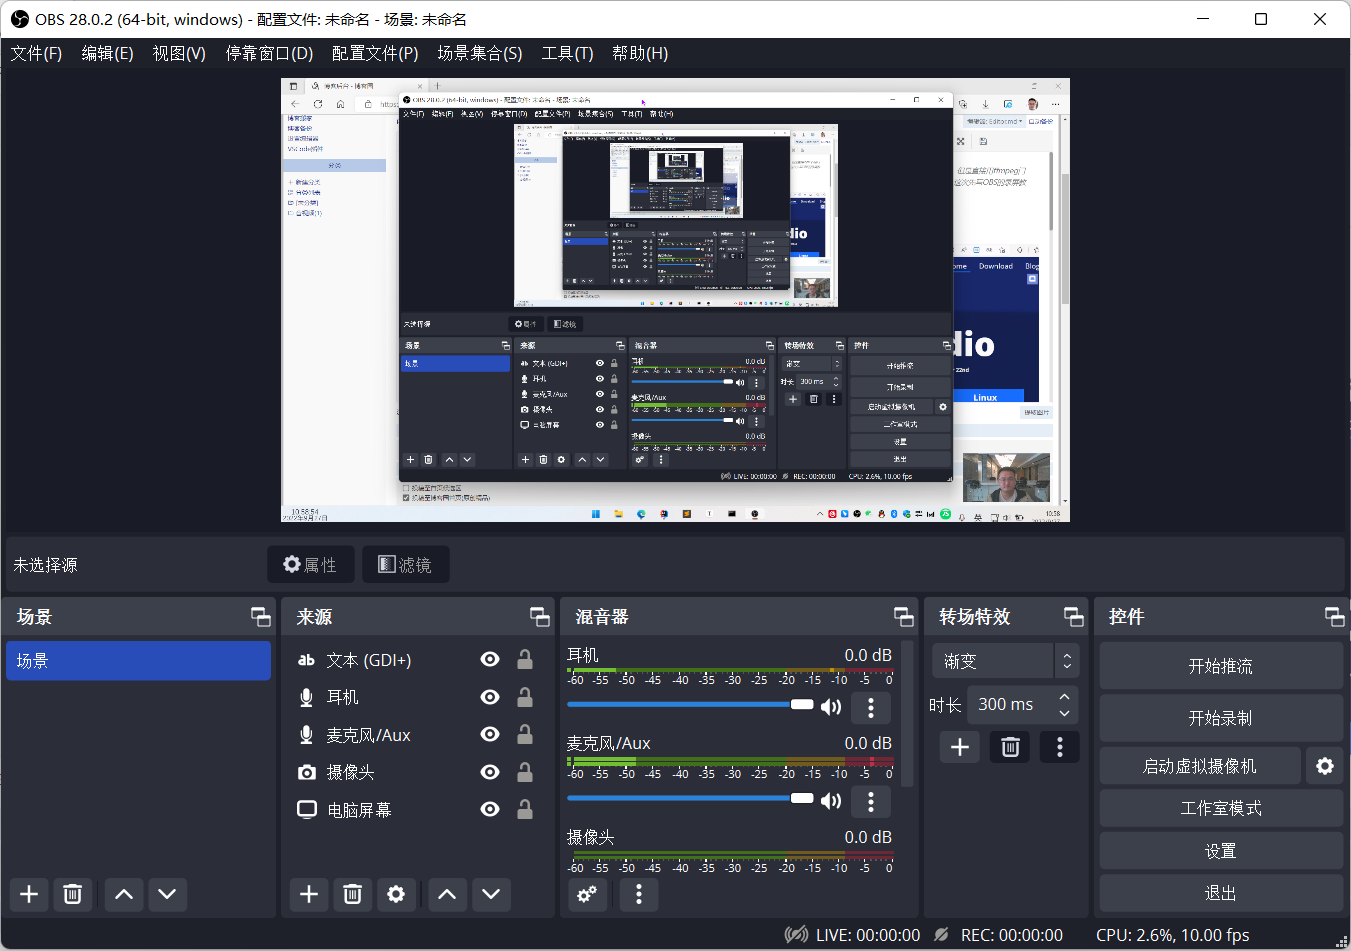Adjust the 耳机 volume slider

[690, 705]
